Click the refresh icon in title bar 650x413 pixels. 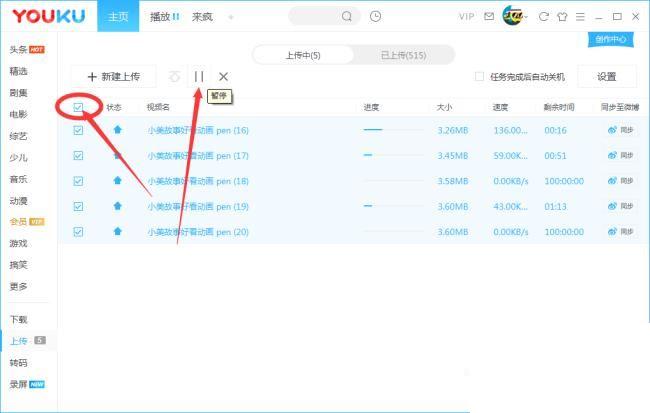click(x=544, y=17)
